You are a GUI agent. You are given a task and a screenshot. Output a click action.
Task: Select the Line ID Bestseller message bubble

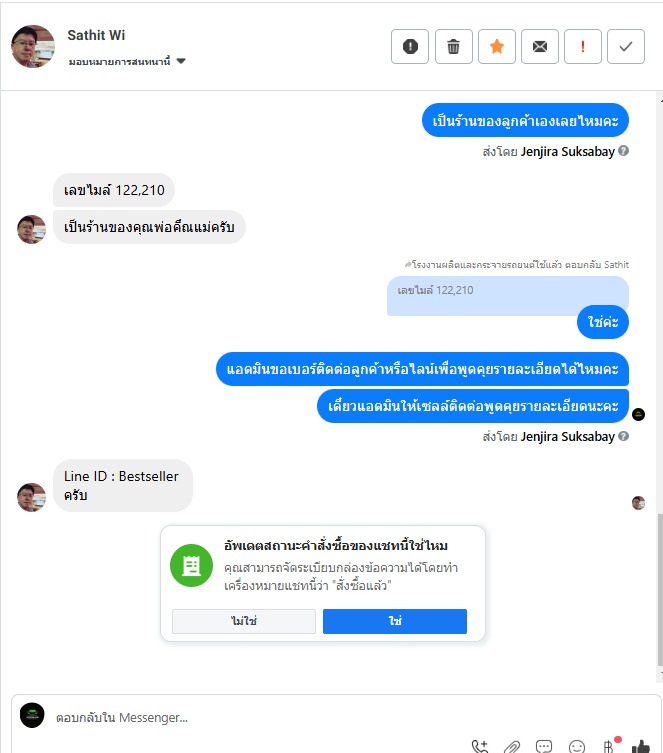pyautogui.click(x=123, y=485)
